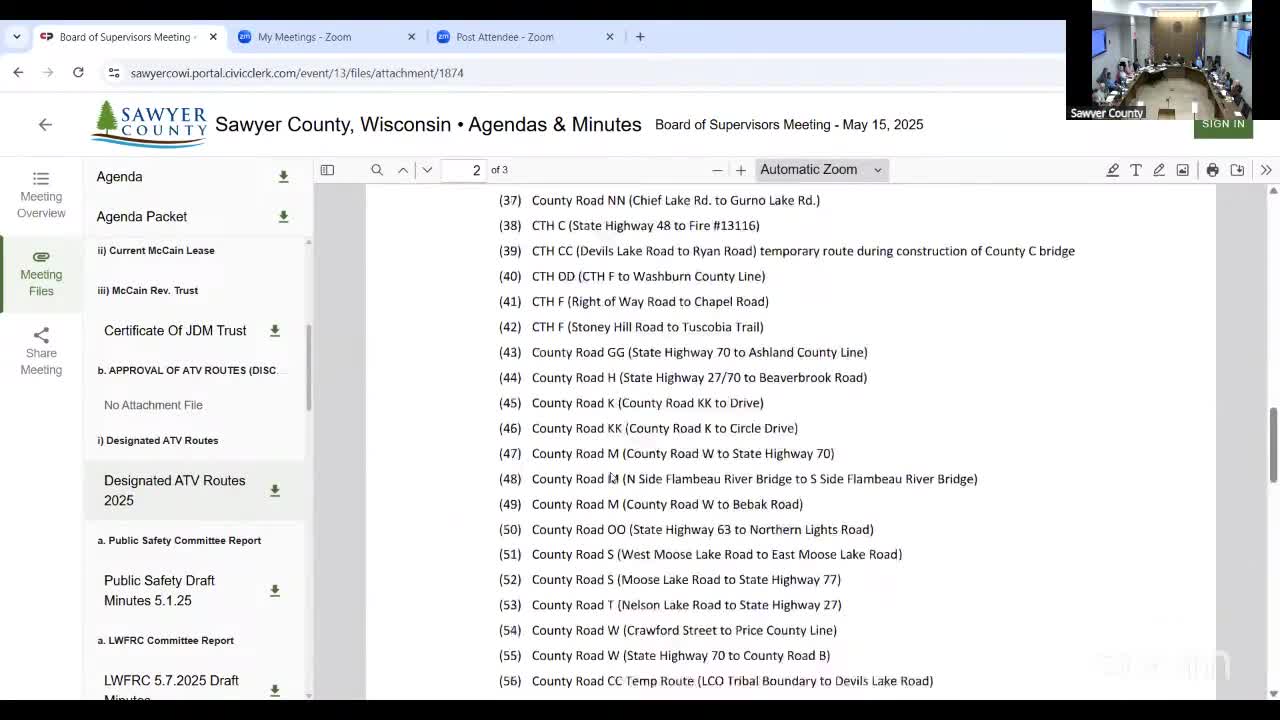The width and height of the screenshot is (1280, 720).
Task: Select the Board of Supervisors Meeting tab
Action: pos(124,37)
